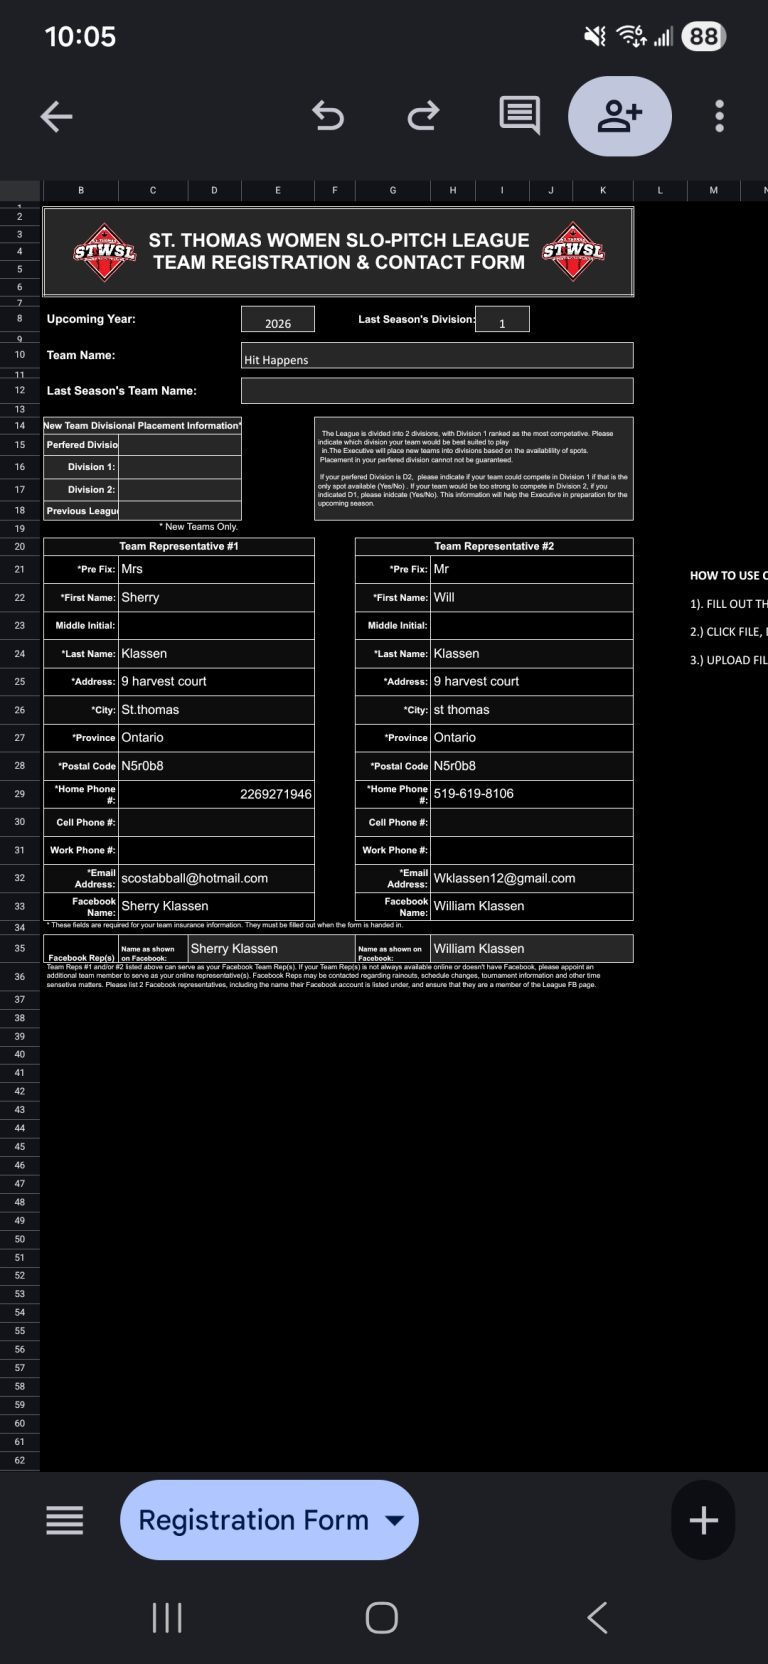
Task: Select column M header
Action: click(713, 190)
